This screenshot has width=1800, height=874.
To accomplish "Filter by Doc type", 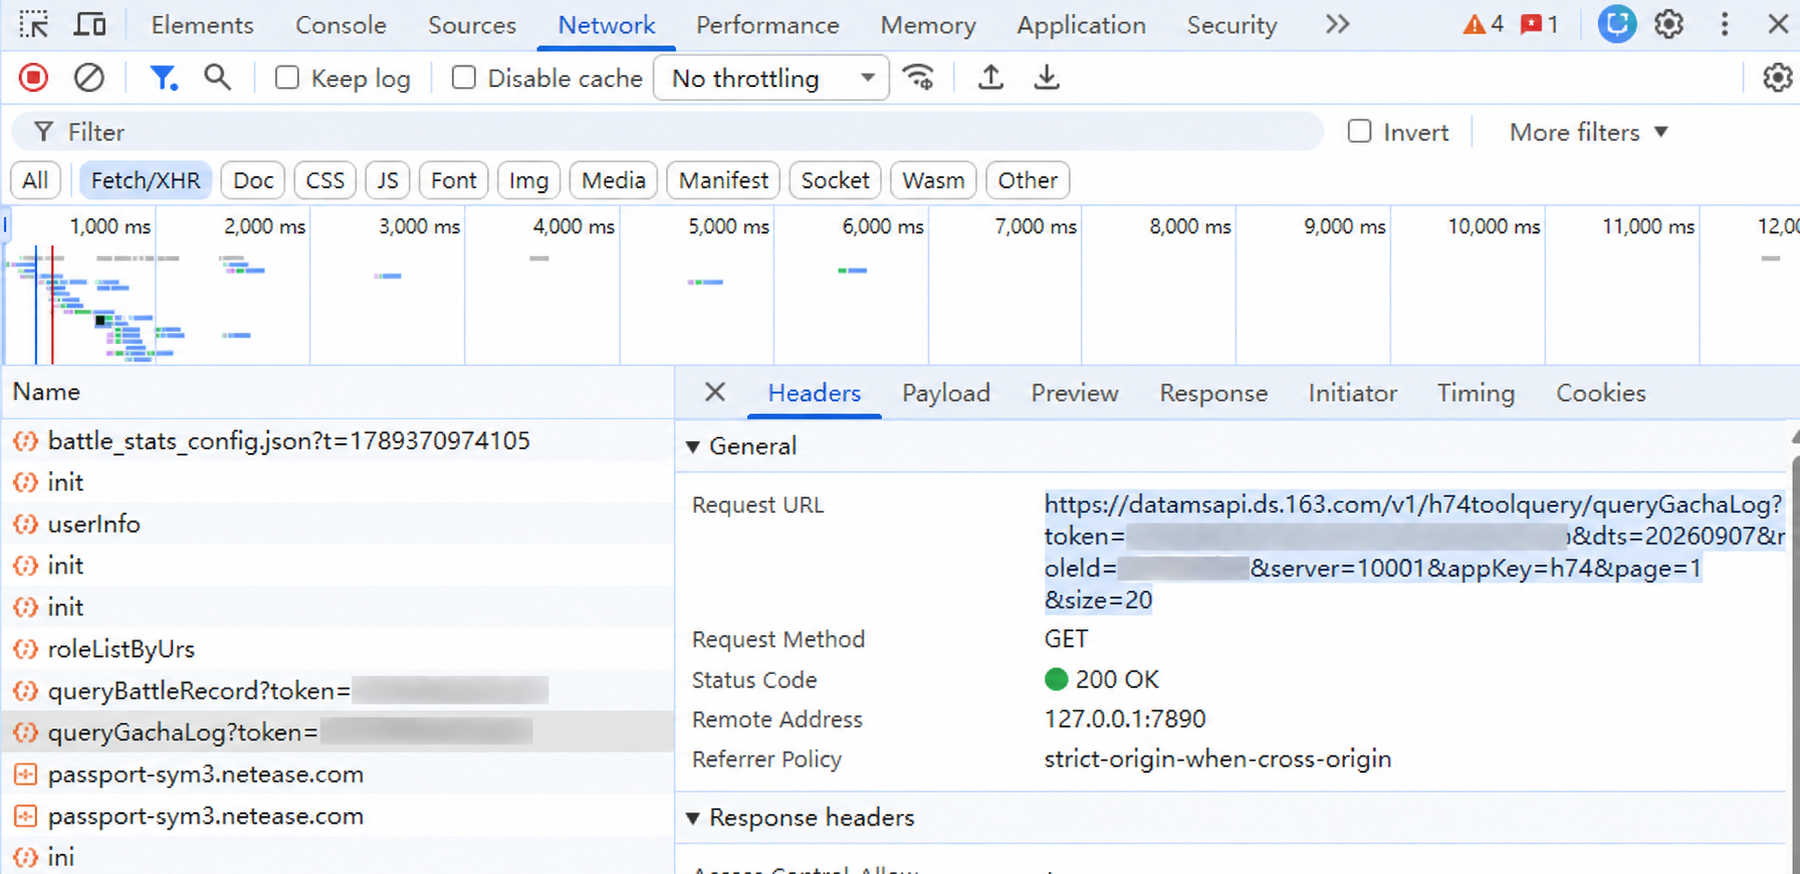I will tap(253, 180).
